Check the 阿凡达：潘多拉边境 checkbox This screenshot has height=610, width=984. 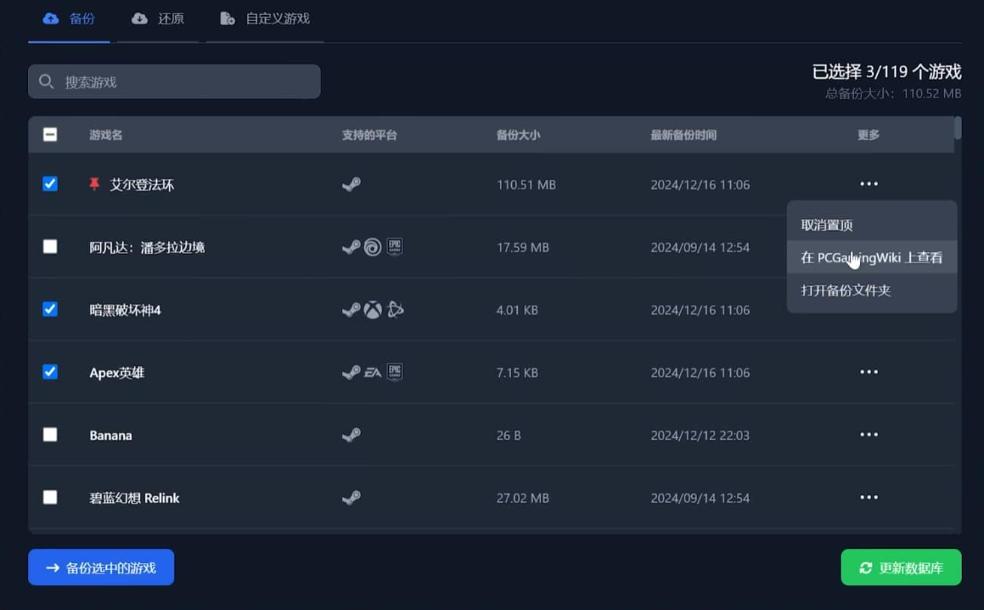50,247
